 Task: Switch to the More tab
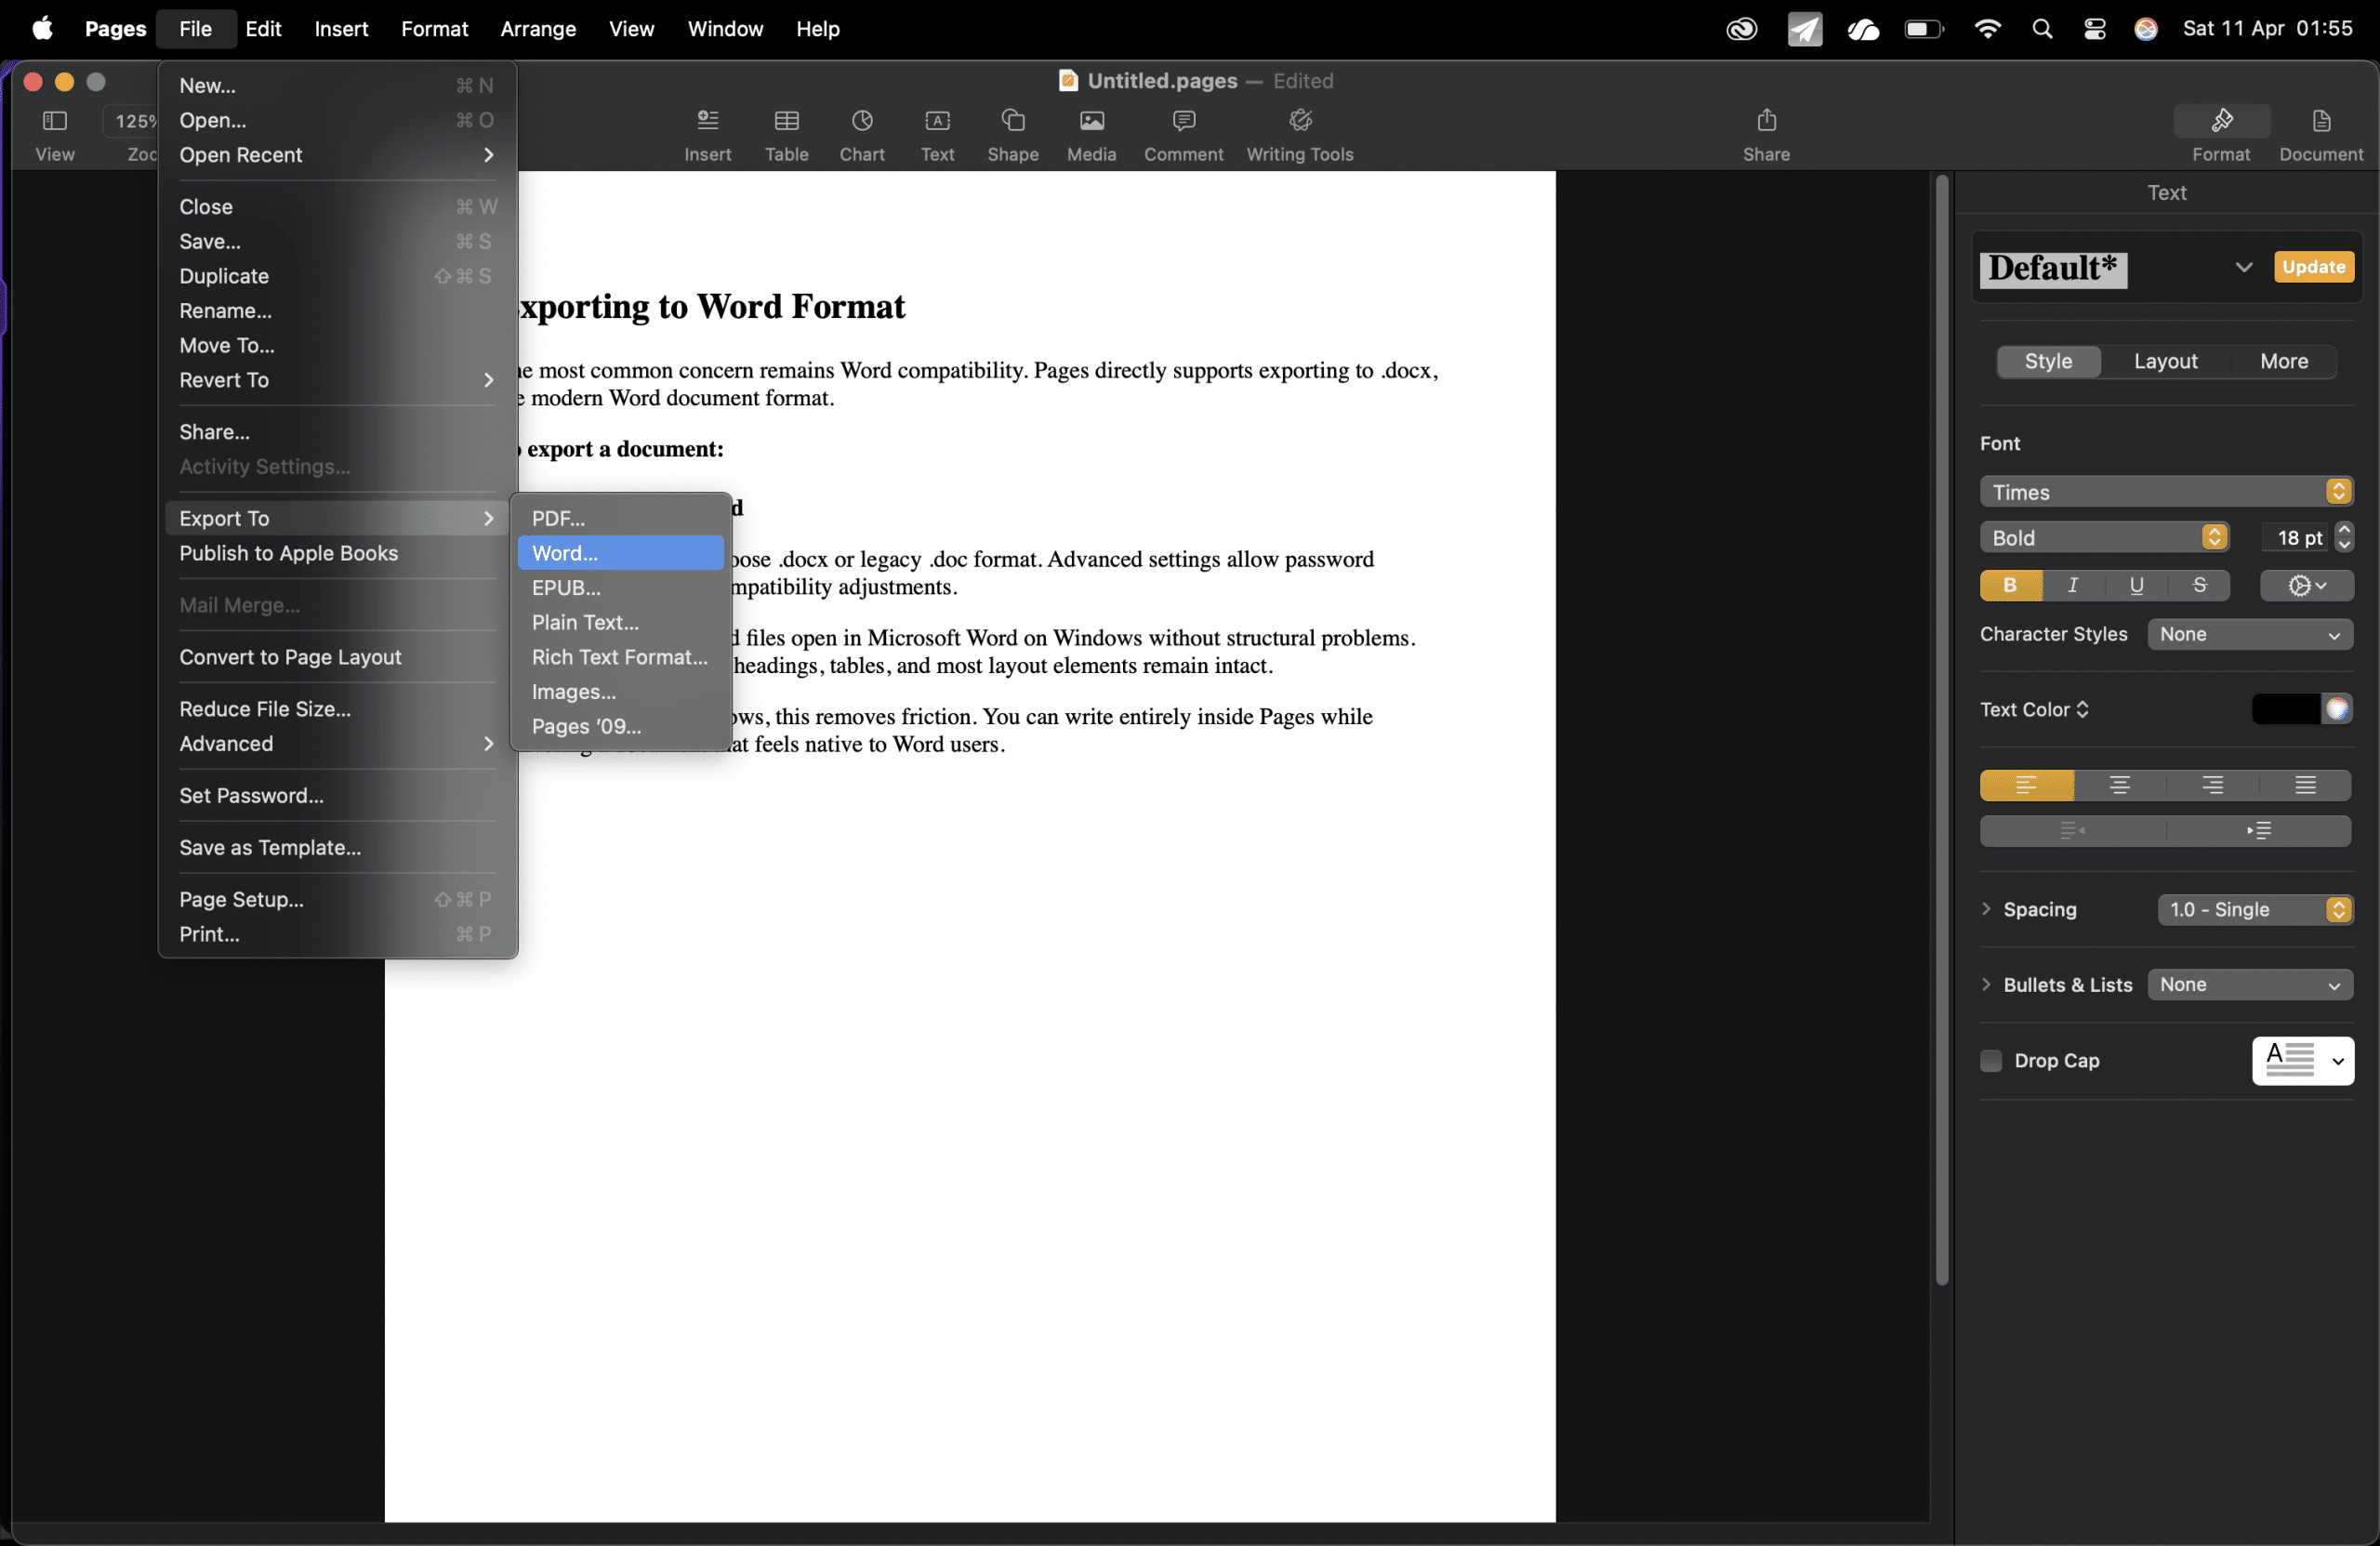tap(2284, 361)
